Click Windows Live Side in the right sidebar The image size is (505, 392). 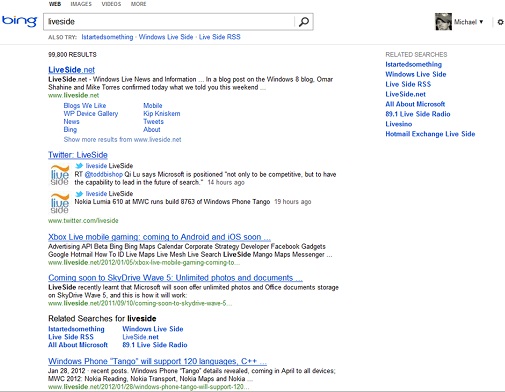416,74
